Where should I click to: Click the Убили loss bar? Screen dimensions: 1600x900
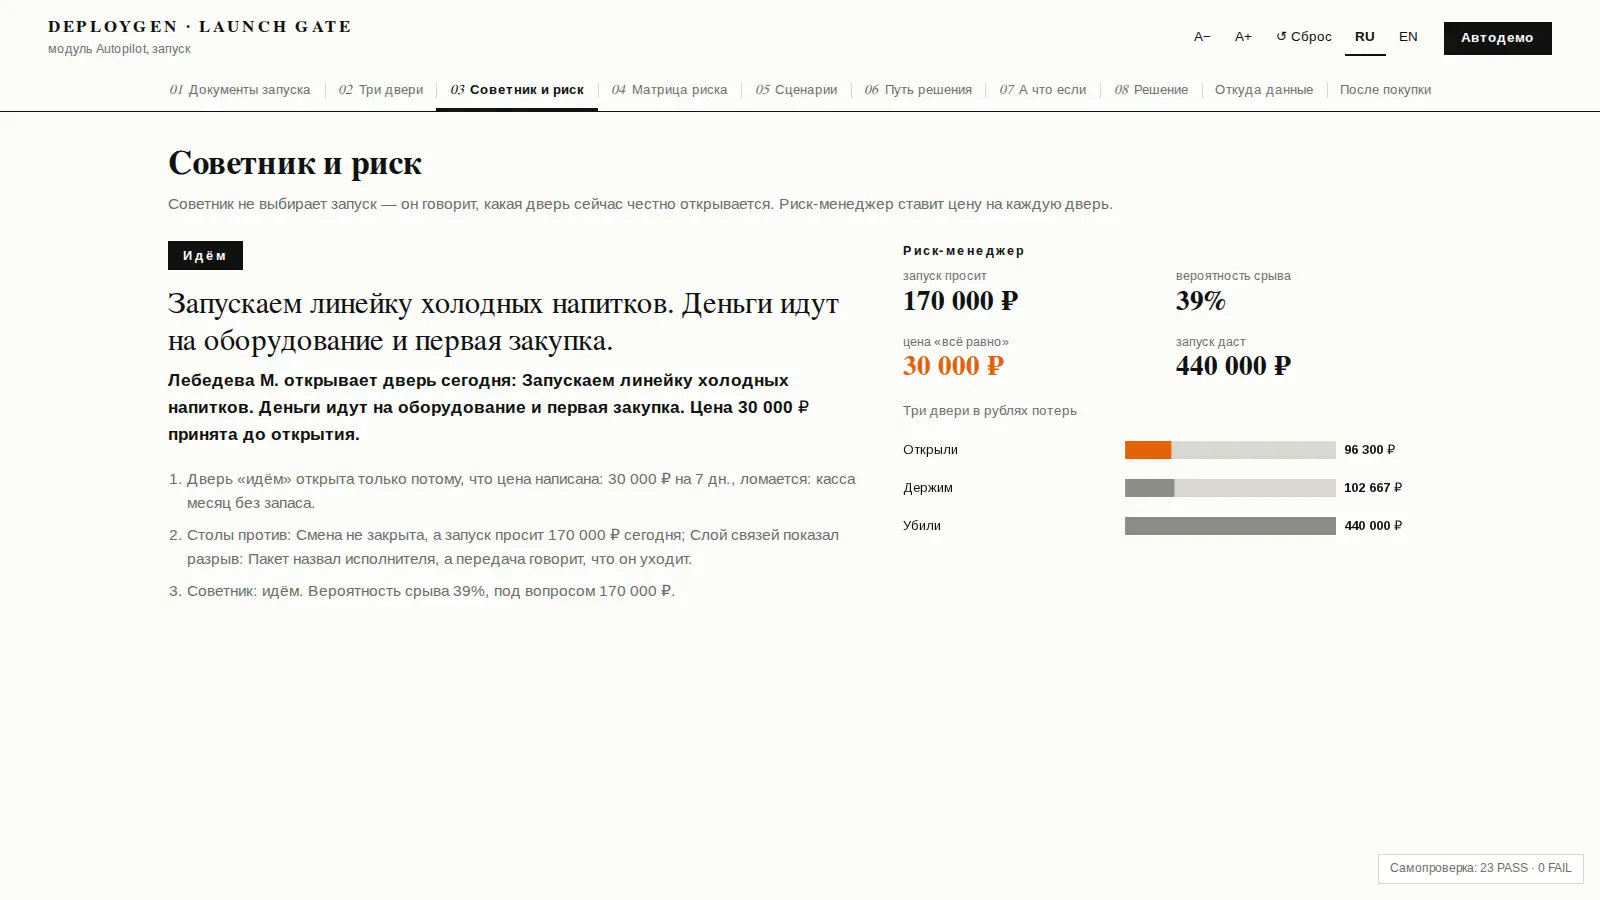coord(1230,526)
